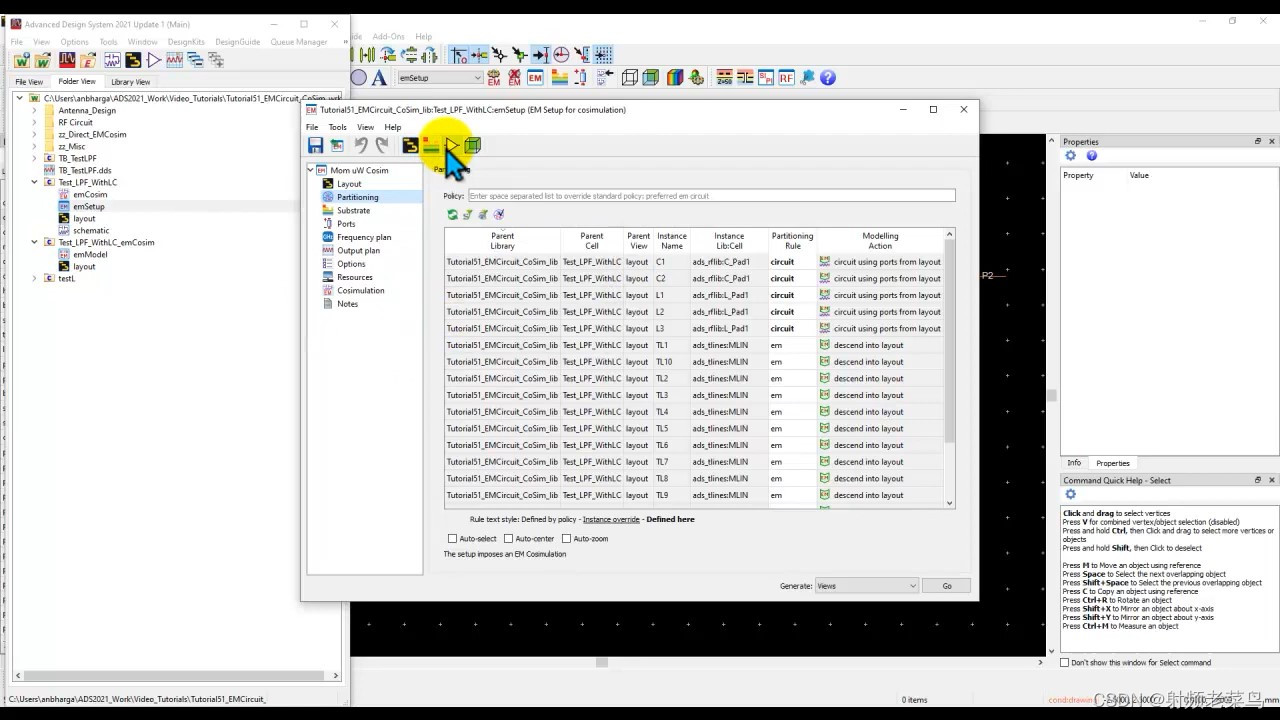The width and height of the screenshot is (1280, 720).
Task: Click the Undo arrow in the emSetup toolbar
Action: (361, 145)
